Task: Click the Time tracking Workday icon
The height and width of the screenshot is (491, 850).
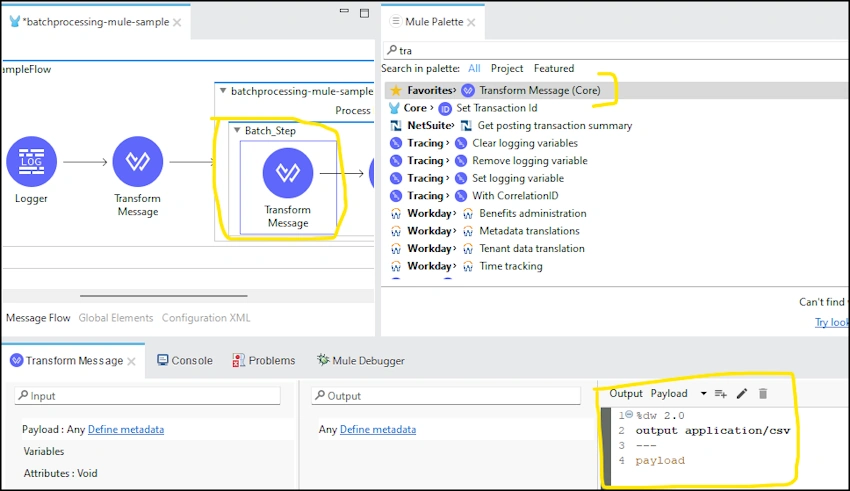Action: 468,267
